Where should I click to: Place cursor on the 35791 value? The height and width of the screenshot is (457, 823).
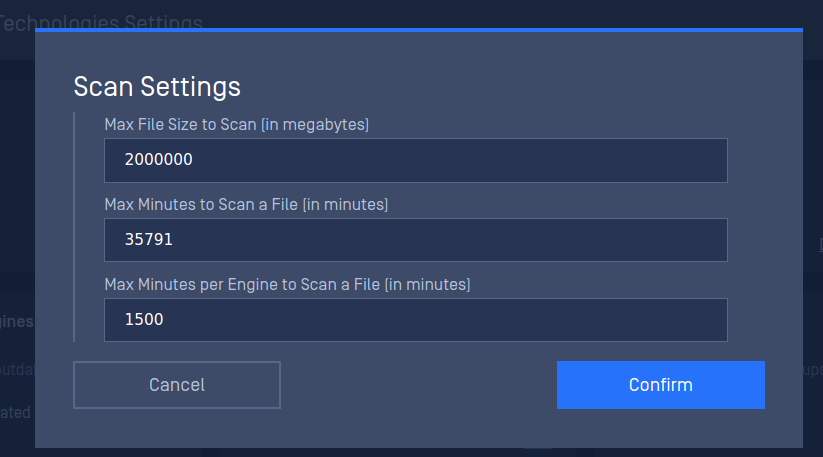[x=149, y=240]
